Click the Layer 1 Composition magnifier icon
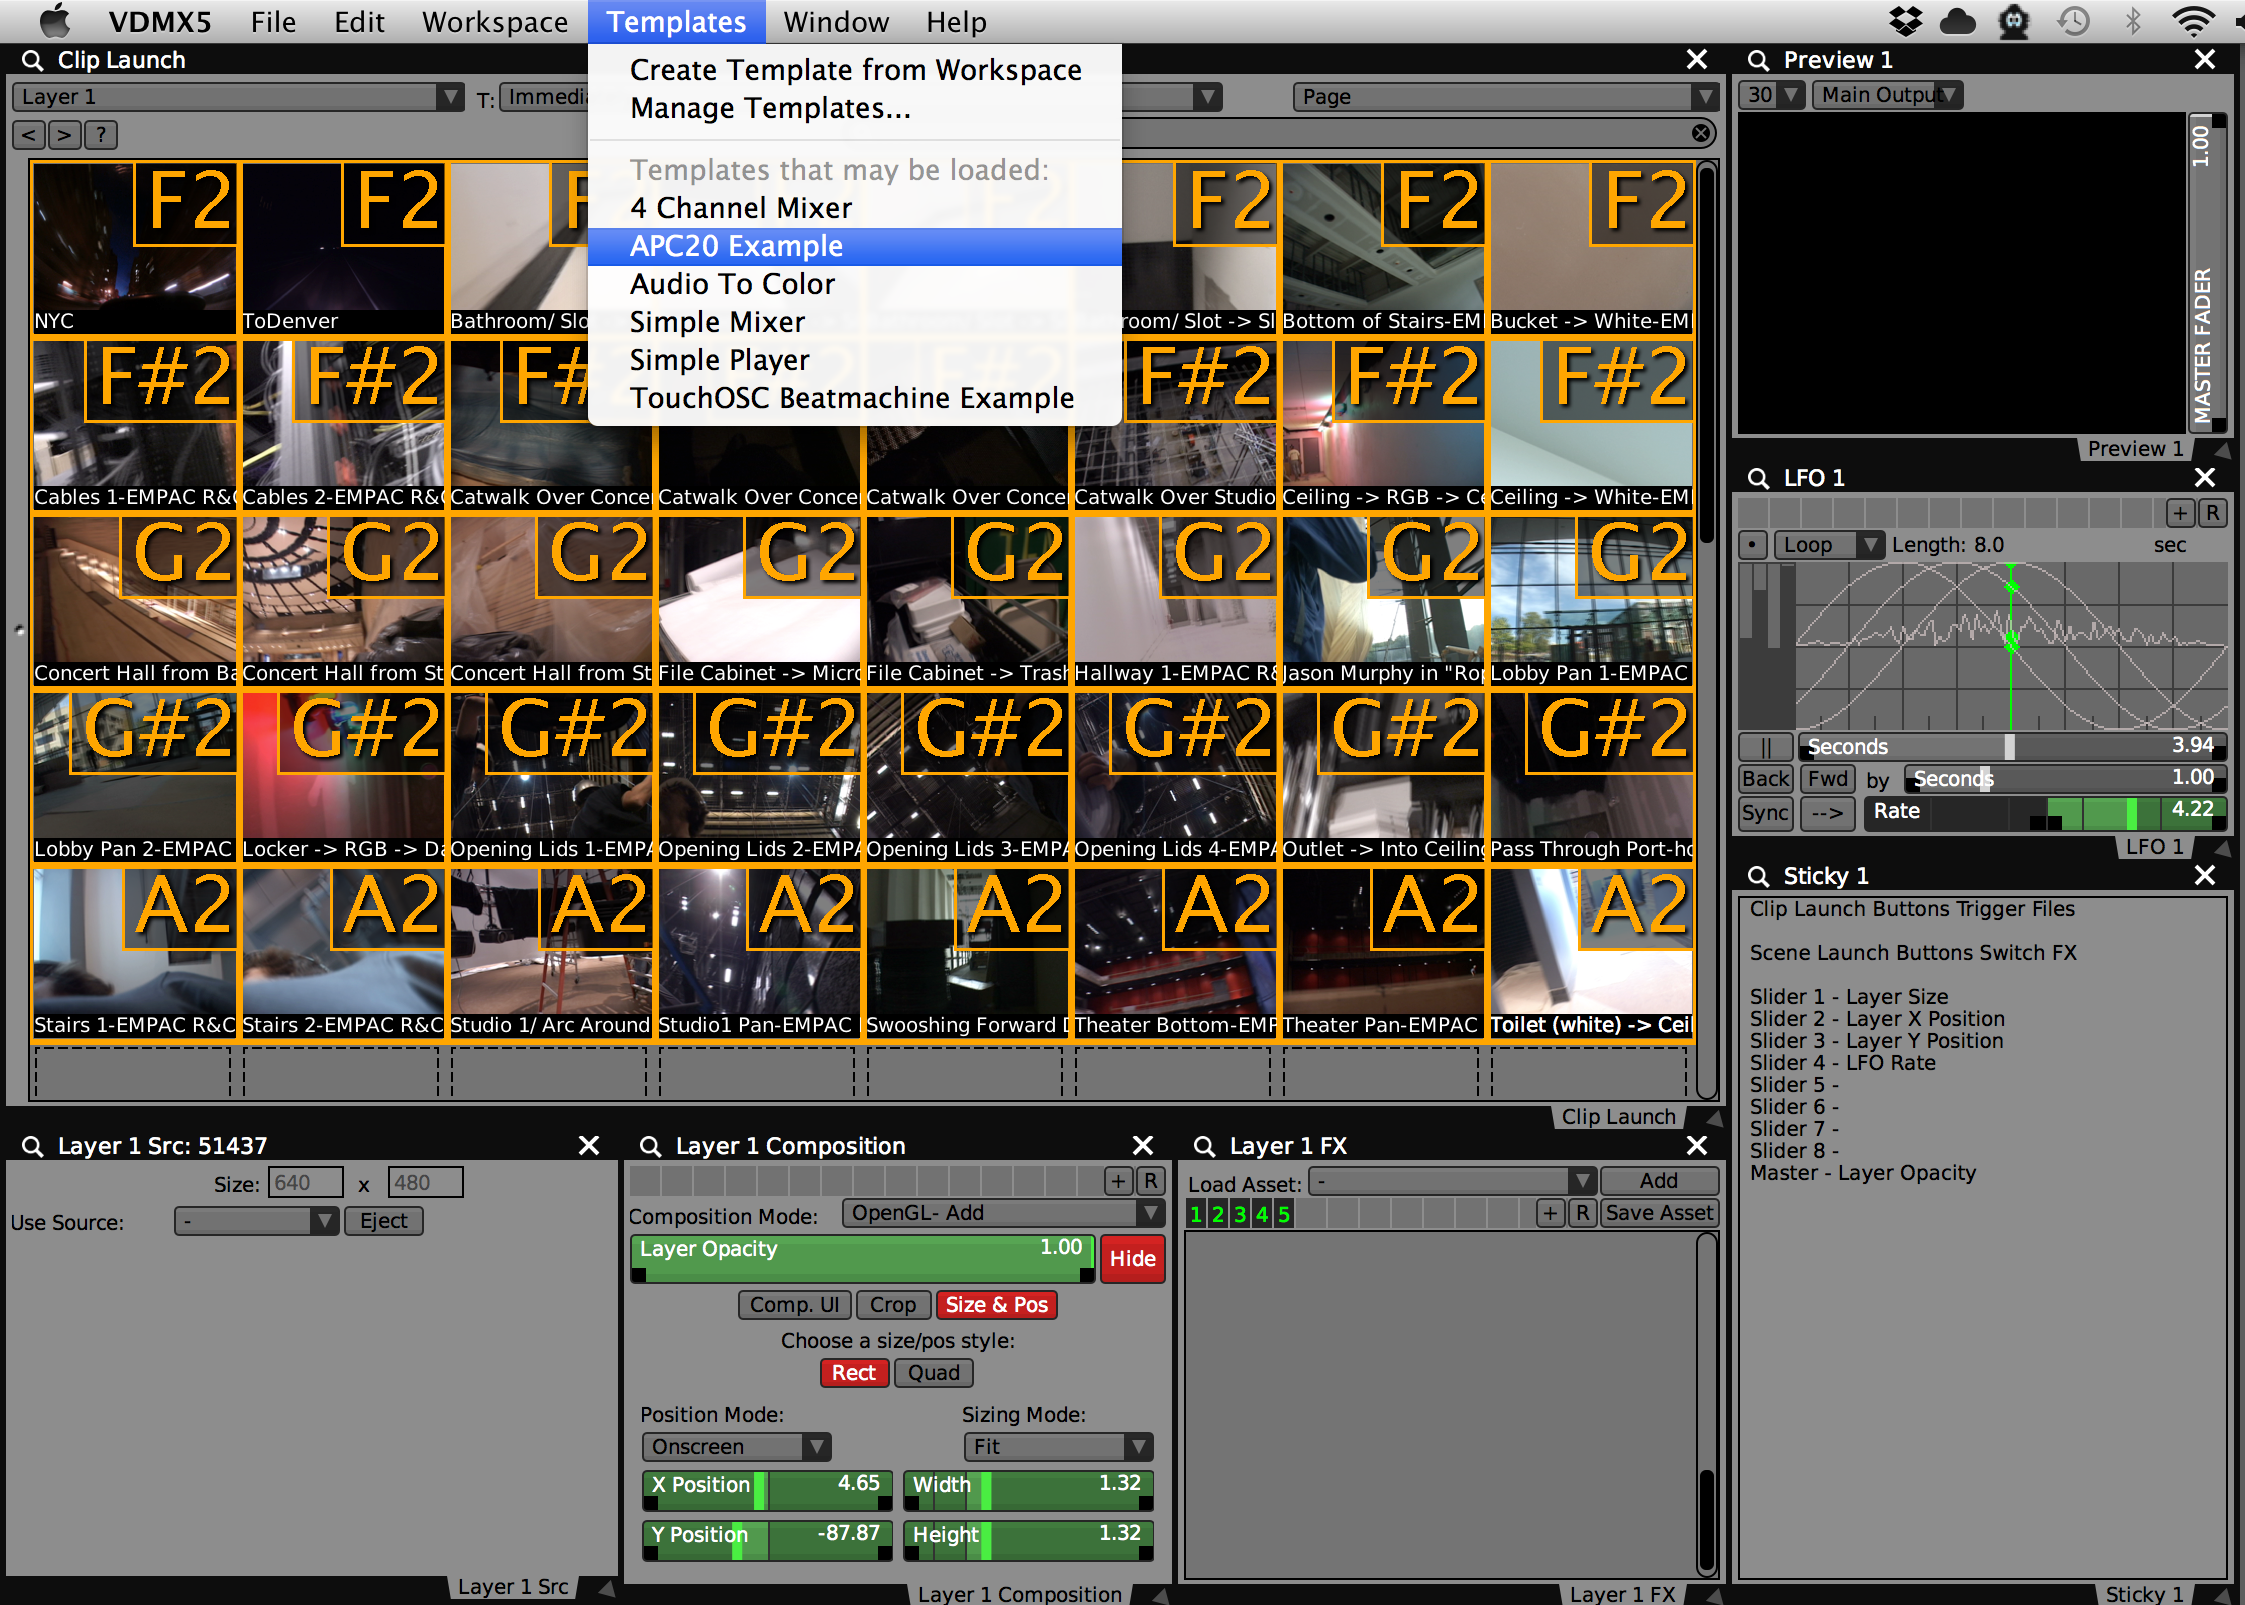The height and width of the screenshot is (1605, 2245). coord(650,1146)
